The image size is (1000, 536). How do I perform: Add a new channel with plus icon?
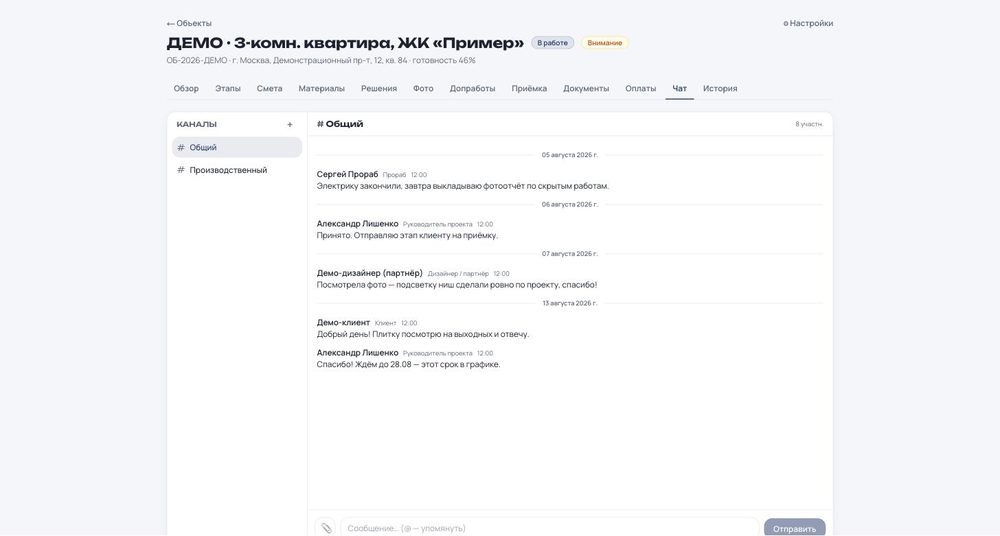coord(290,124)
